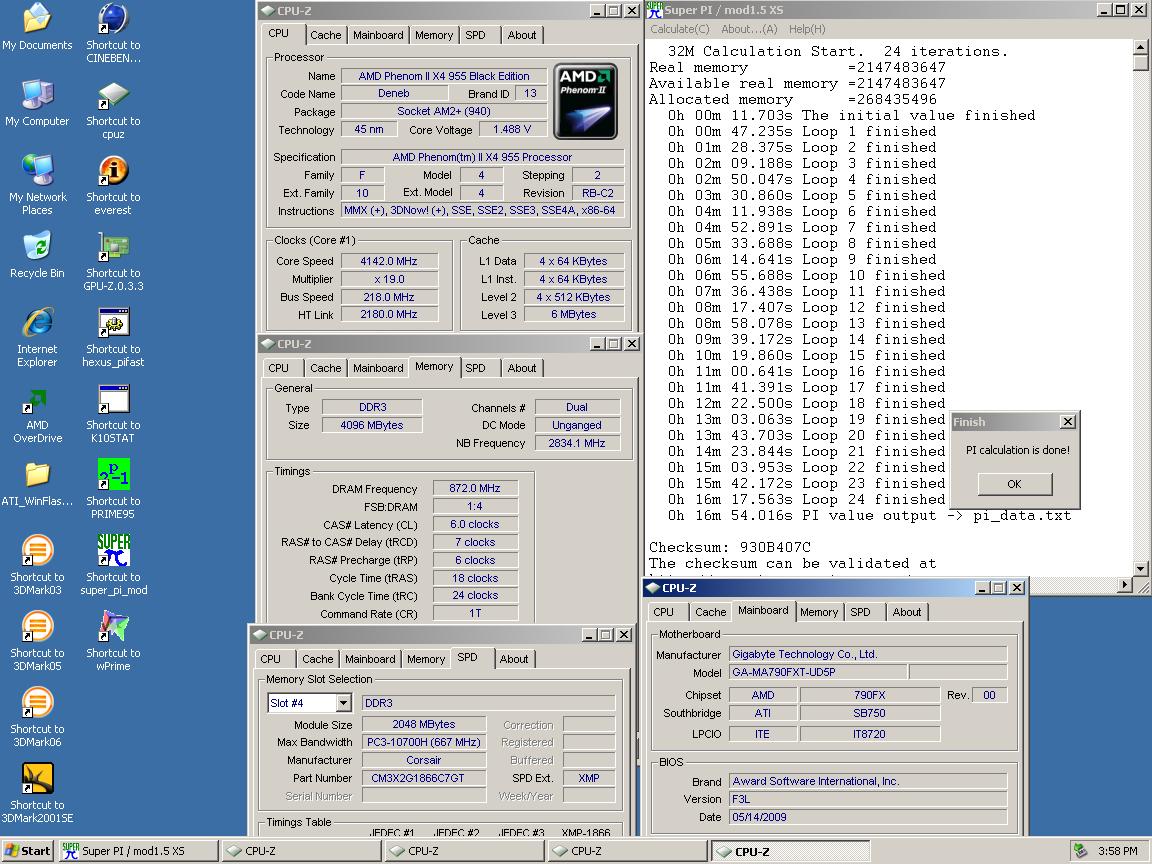
Task: Confirm PI calculation done with OK
Action: (1015, 484)
